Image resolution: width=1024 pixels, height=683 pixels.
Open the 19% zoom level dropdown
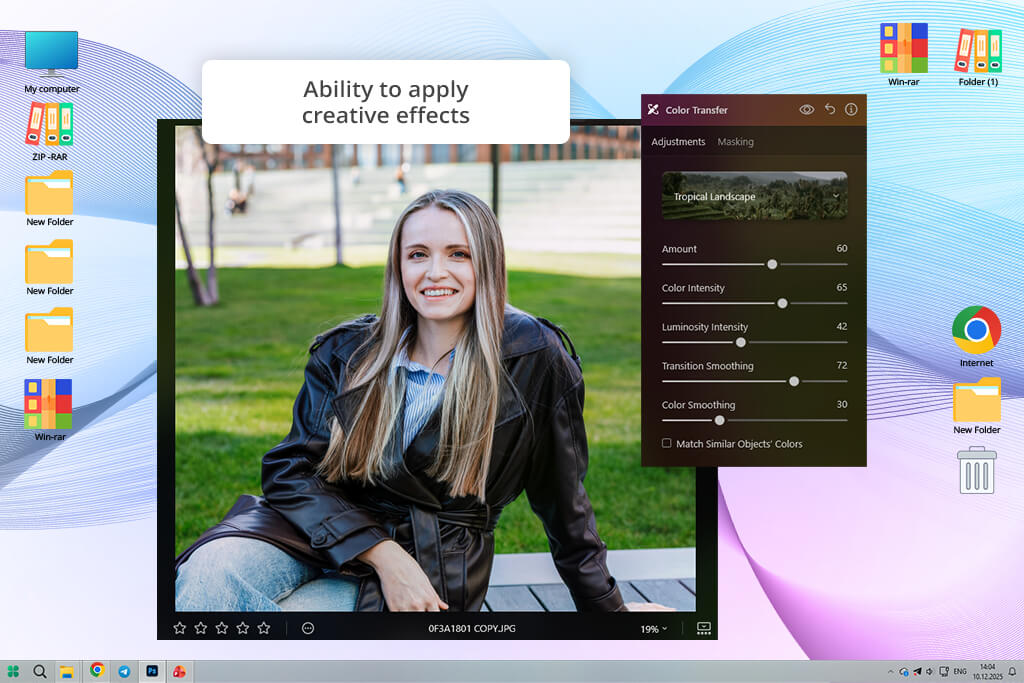click(654, 629)
